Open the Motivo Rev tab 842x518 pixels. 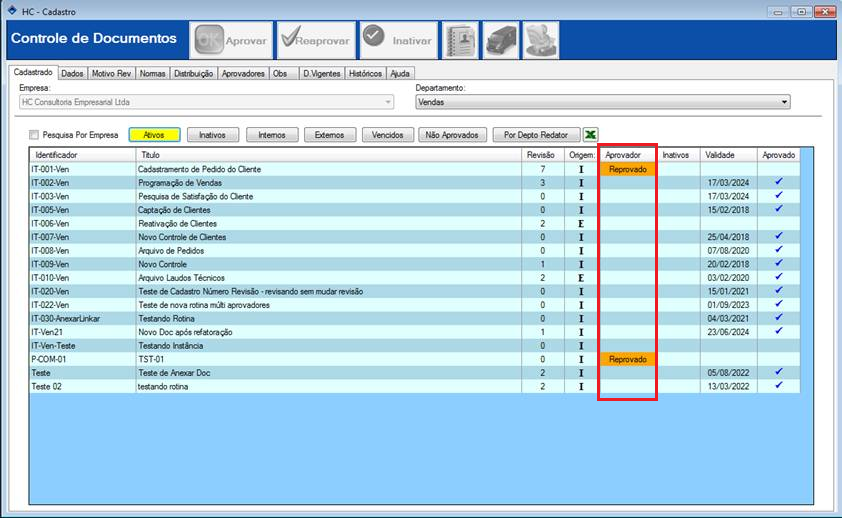111,74
